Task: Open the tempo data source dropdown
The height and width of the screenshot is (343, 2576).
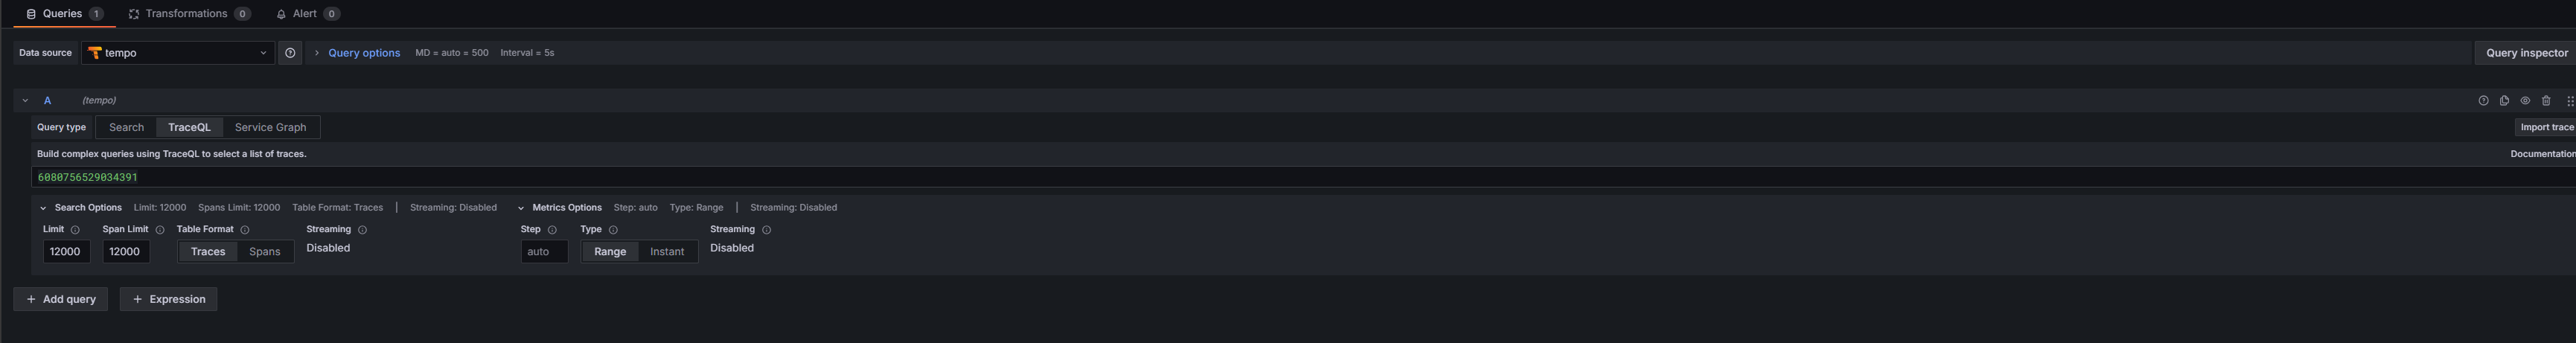Action: coord(178,53)
